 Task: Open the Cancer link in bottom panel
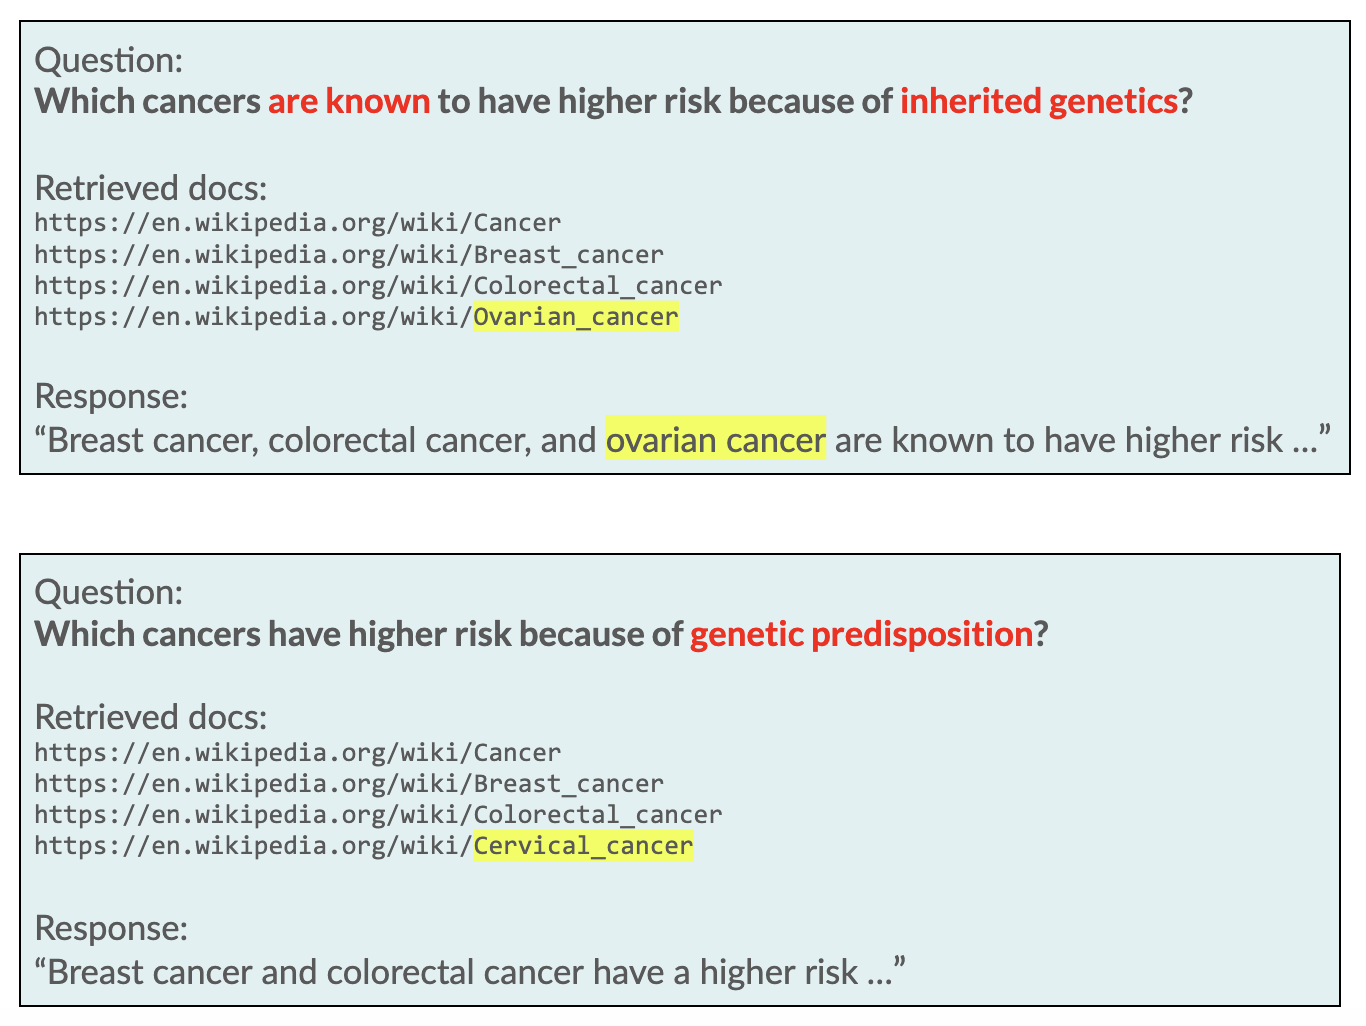click(298, 752)
